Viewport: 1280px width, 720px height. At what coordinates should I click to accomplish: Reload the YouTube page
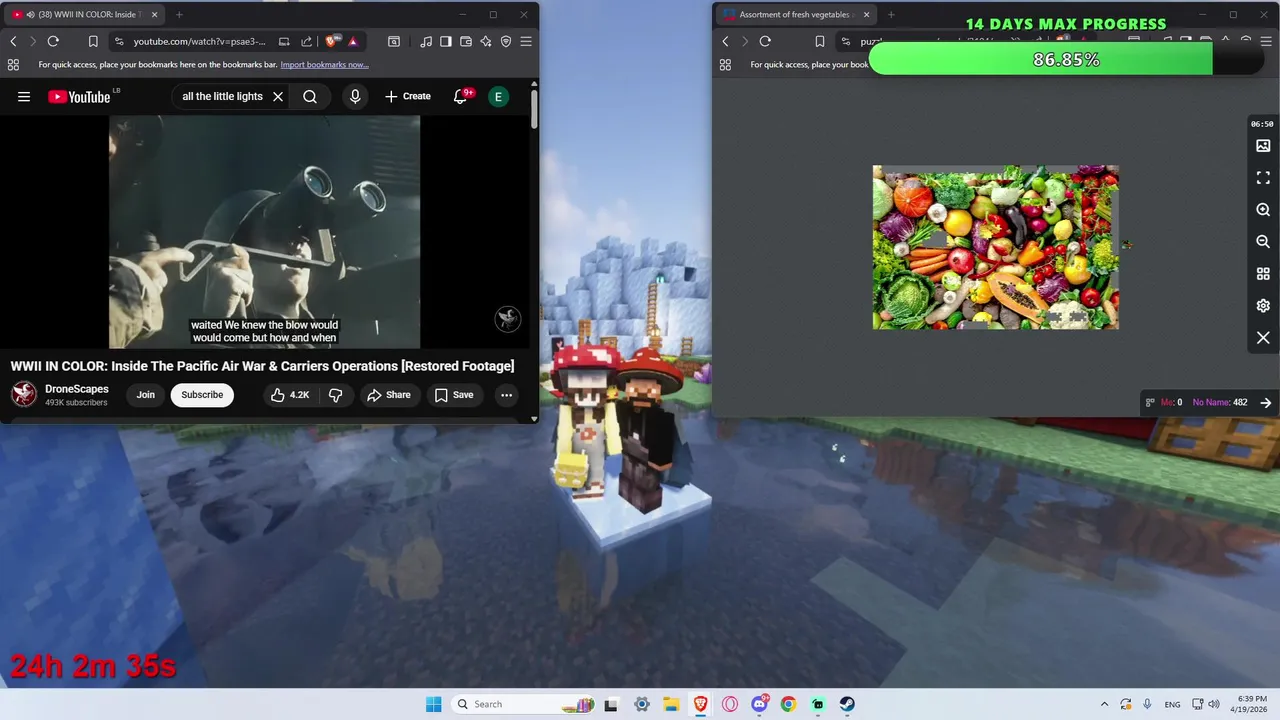tap(53, 41)
